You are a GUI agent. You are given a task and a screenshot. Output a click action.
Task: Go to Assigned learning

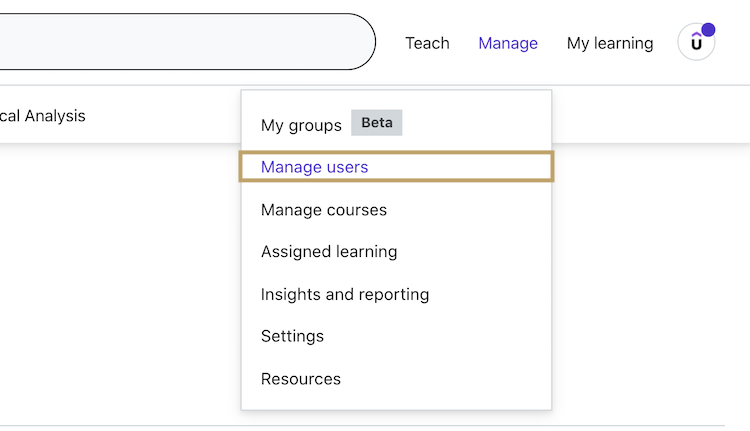(329, 252)
